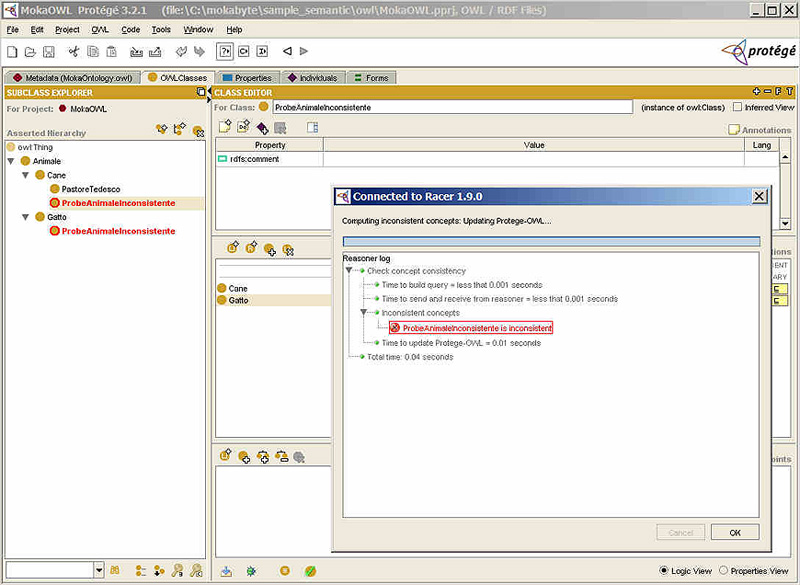The height and width of the screenshot is (585, 800).
Task: Click binoculars search icon below hierarchy
Action: (x=115, y=570)
